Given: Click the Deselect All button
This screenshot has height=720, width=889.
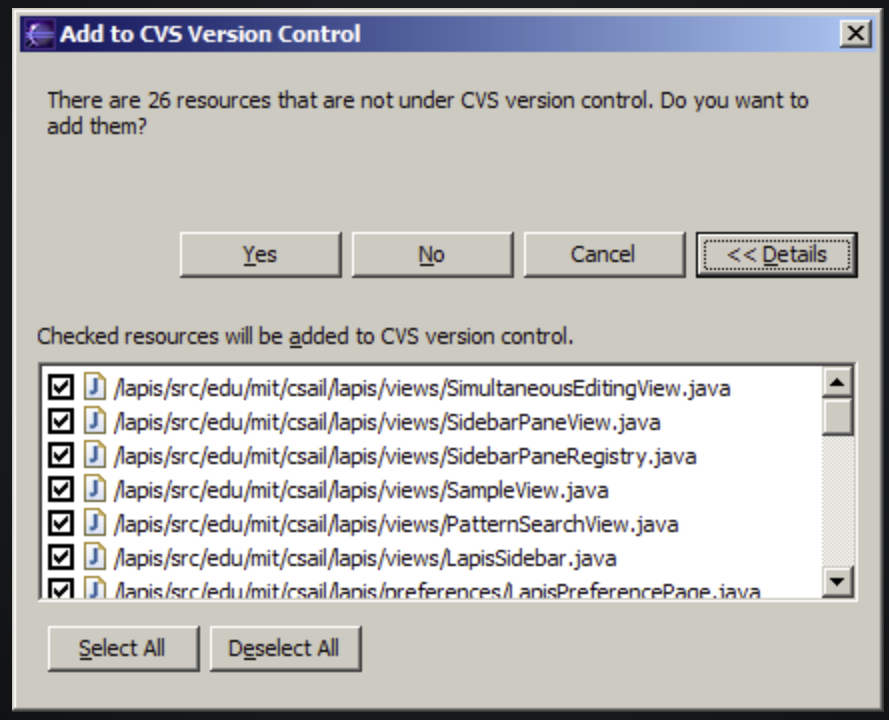Looking at the screenshot, I should [285, 649].
